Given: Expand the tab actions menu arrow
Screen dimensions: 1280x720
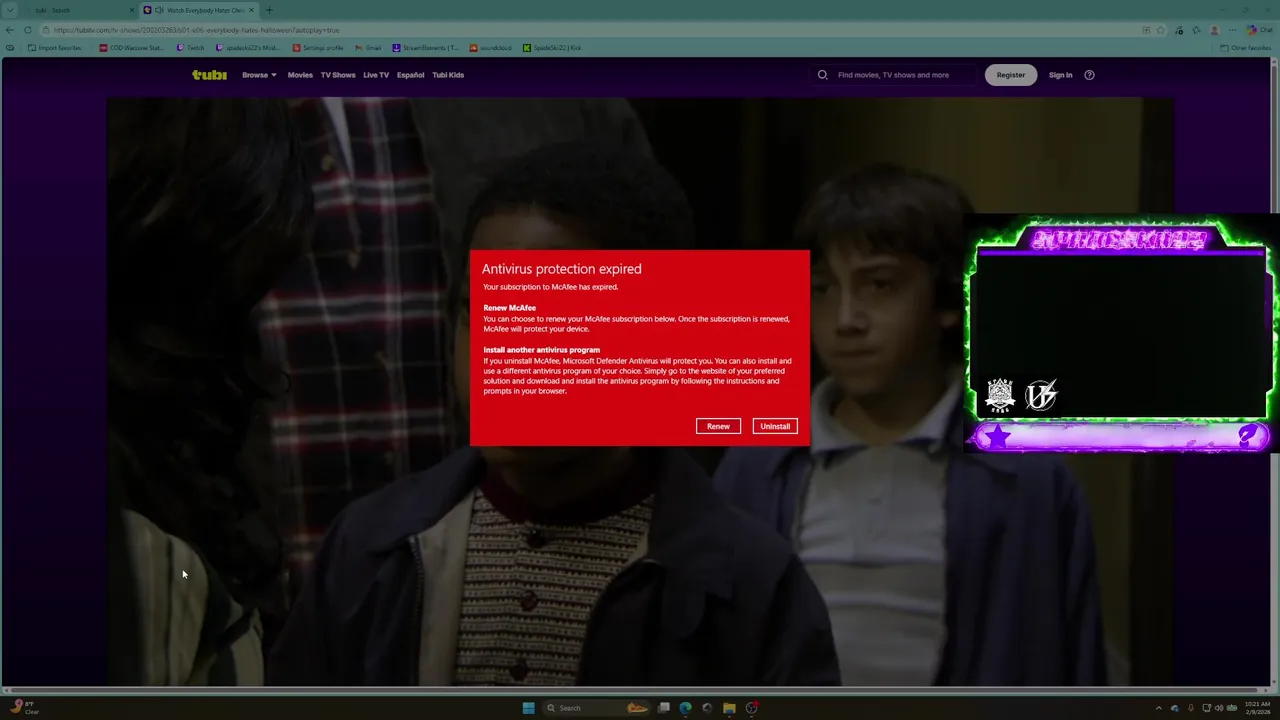Looking at the screenshot, I should 9,10.
